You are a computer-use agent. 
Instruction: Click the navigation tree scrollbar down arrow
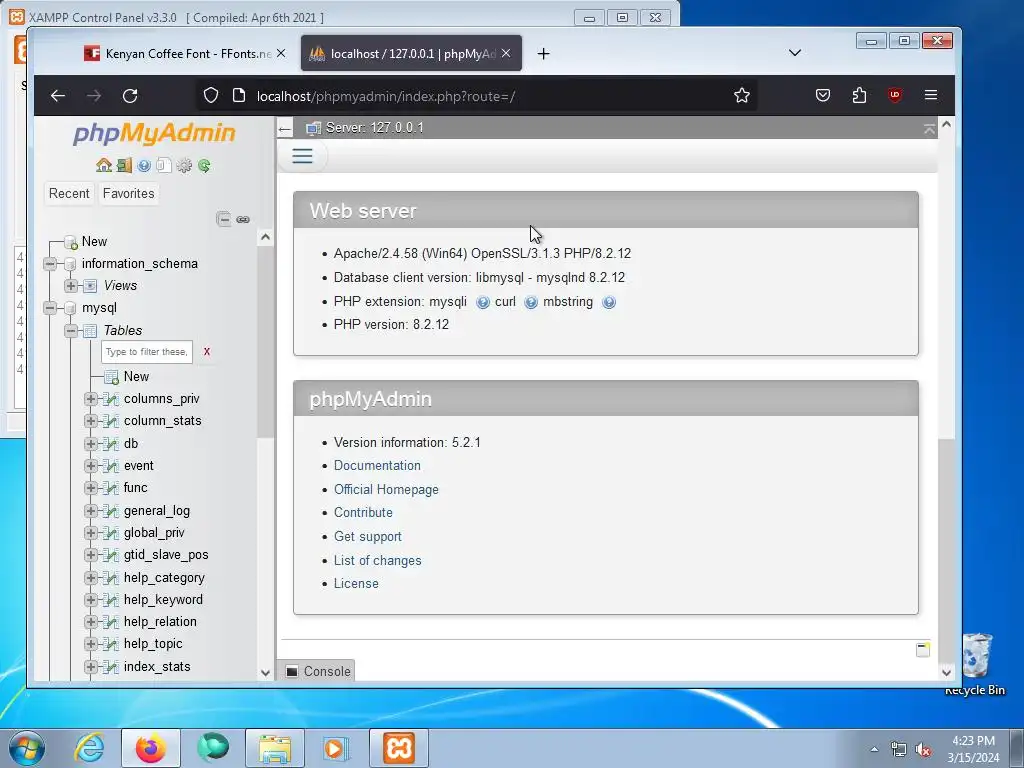265,673
